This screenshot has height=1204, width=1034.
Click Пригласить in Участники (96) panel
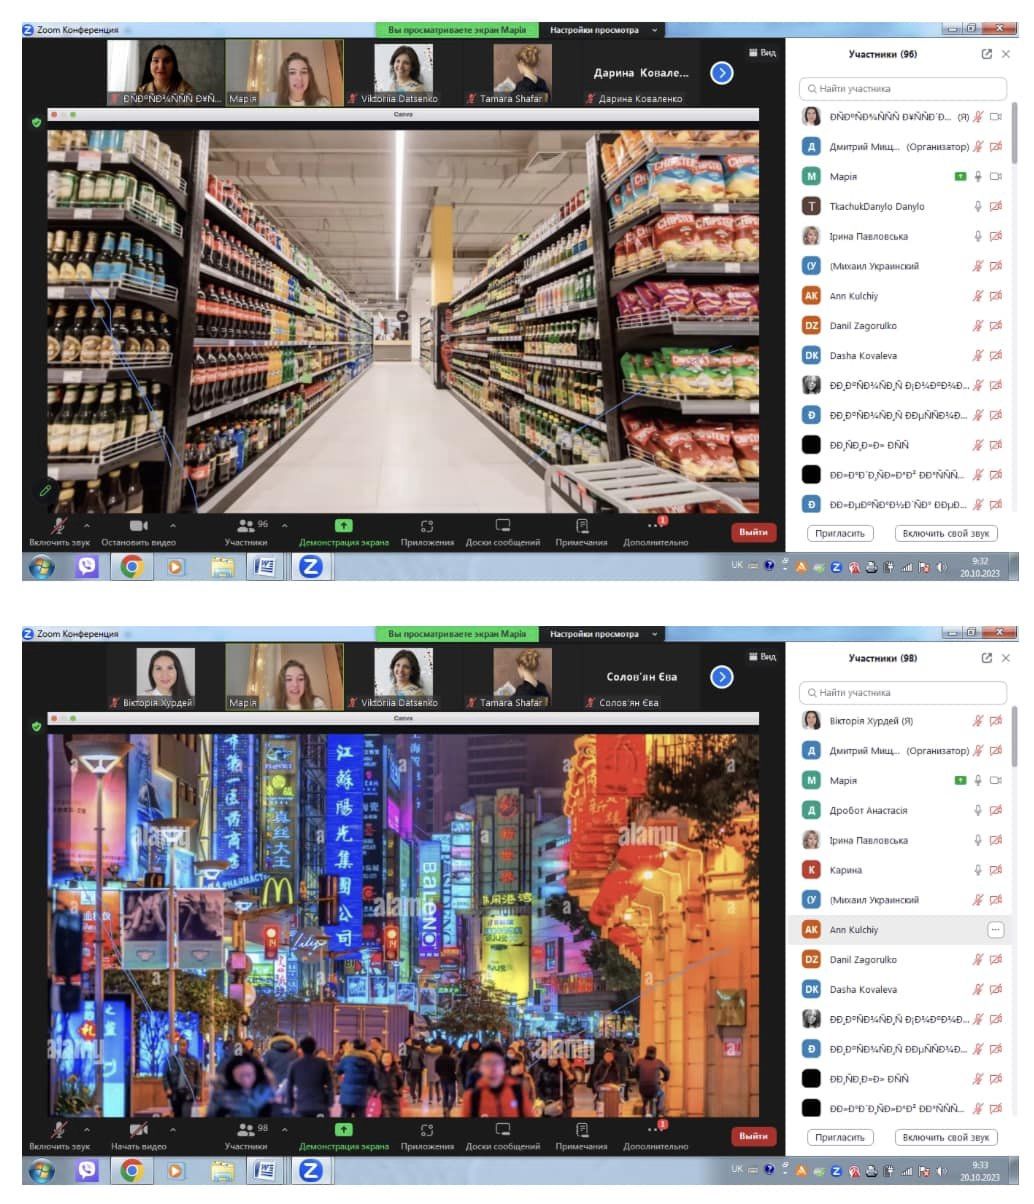(840, 534)
